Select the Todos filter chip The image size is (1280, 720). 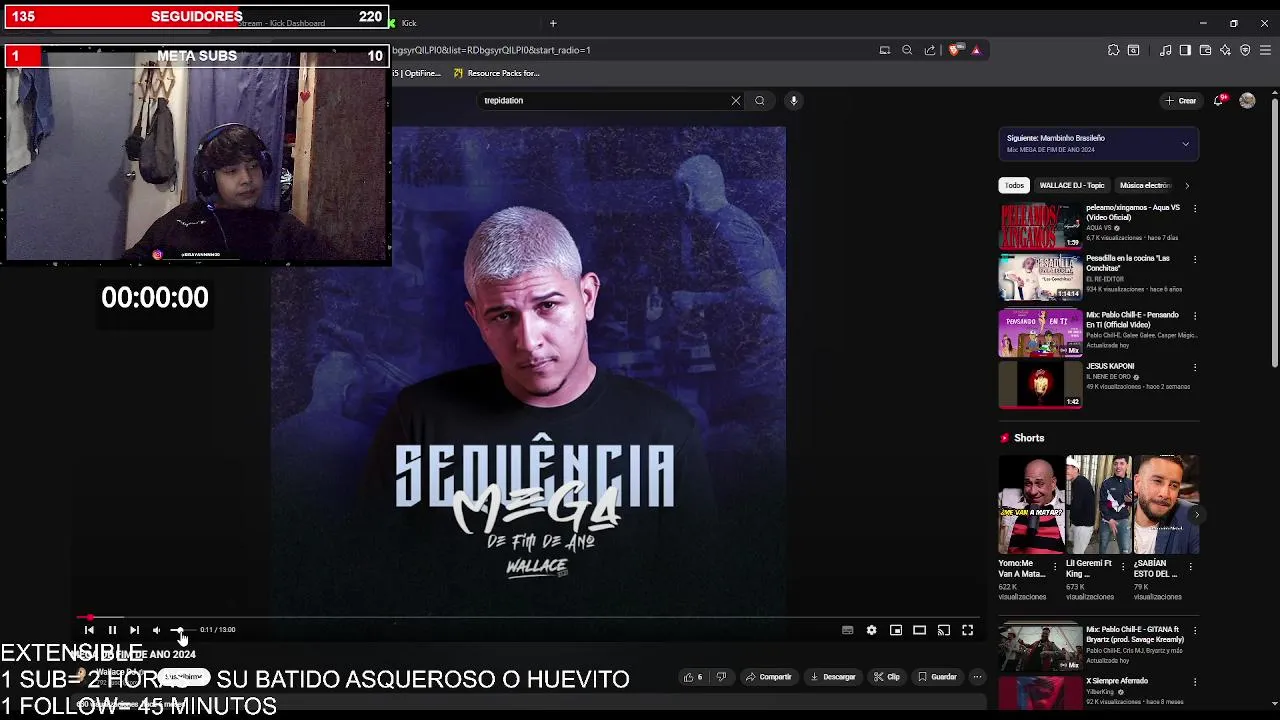(x=1014, y=185)
